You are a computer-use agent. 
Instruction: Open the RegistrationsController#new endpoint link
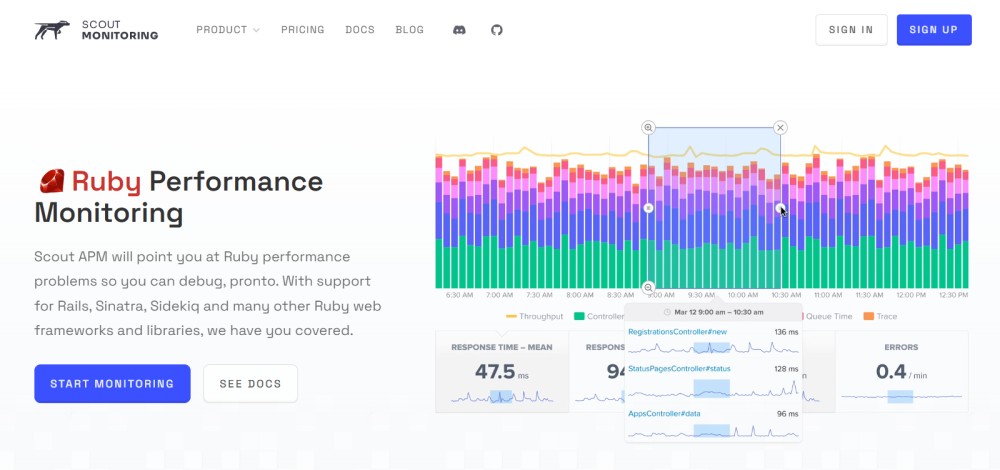click(x=677, y=331)
